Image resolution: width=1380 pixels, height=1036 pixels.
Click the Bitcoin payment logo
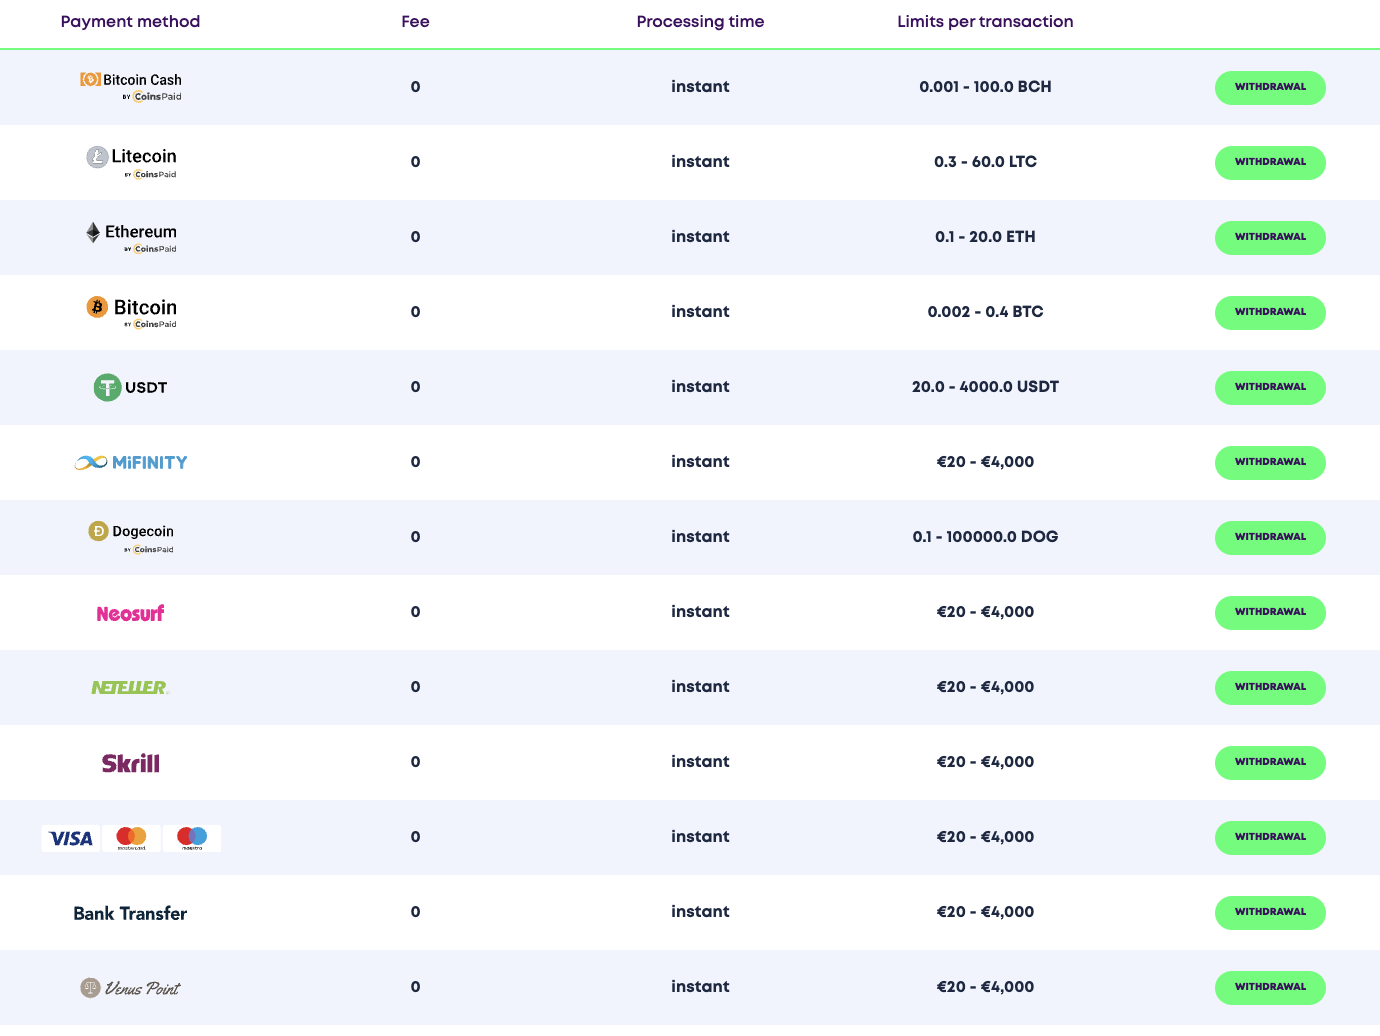pos(131,312)
